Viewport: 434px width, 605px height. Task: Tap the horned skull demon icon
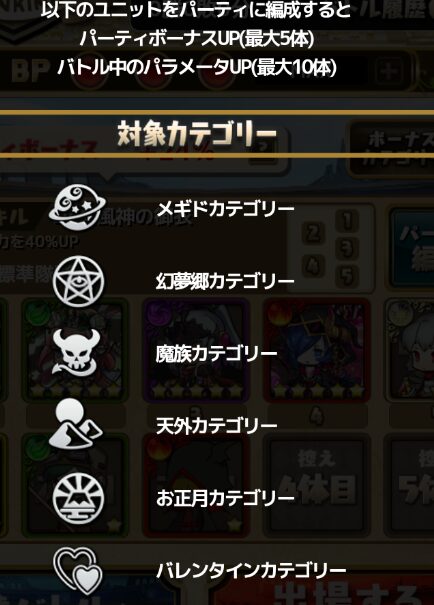[x=78, y=353]
